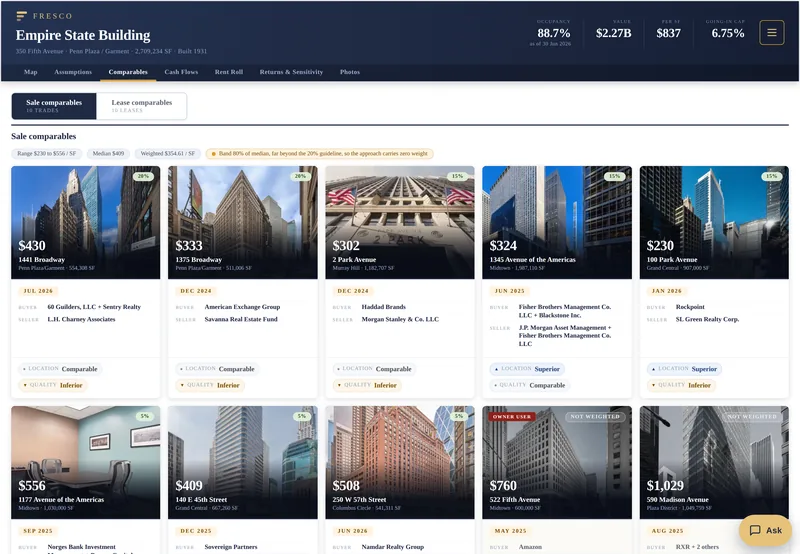Image resolution: width=800 pixels, height=554 pixels.
Task: Click the Owner User badge on 522 Fifth Avenue
Action: [x=512, y=417]
